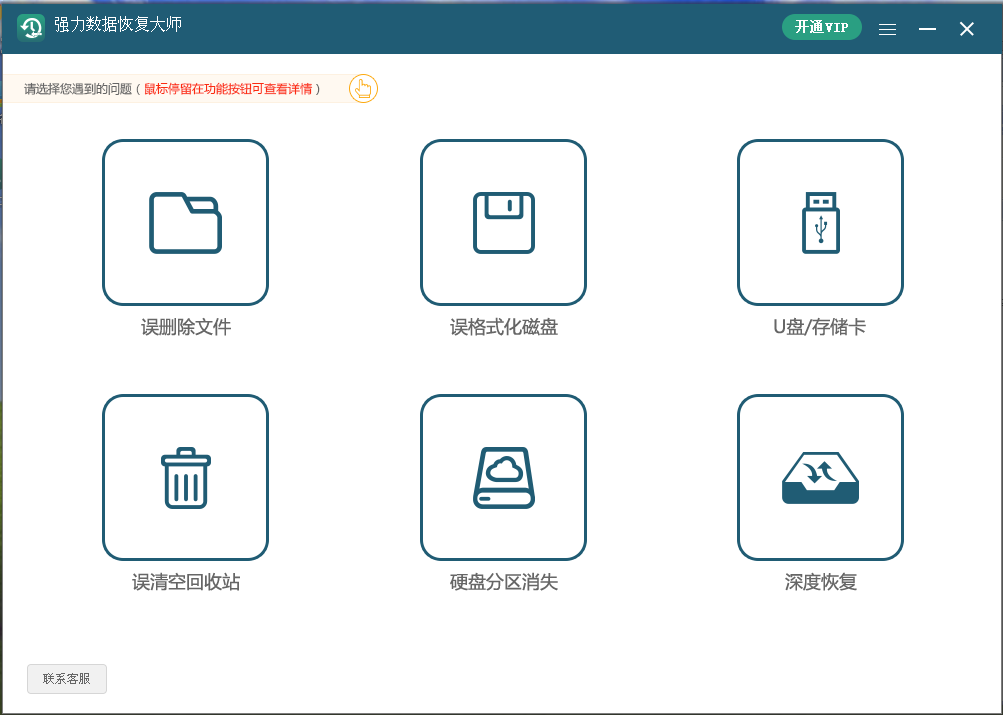Click the 联系客服 button
This screenshot has height=715, width=1003.
(67, 679)
